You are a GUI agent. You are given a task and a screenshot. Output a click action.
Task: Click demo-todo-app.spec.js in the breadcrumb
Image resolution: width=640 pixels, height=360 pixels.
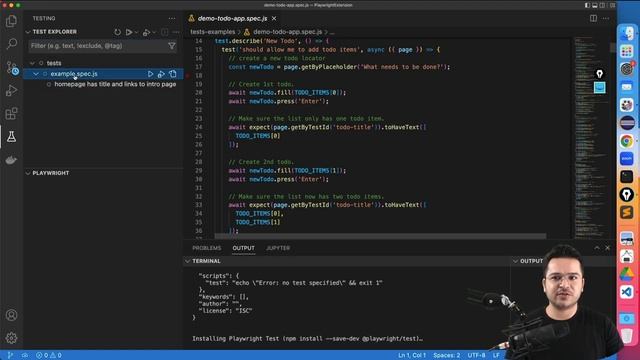(x=287, y=32)
